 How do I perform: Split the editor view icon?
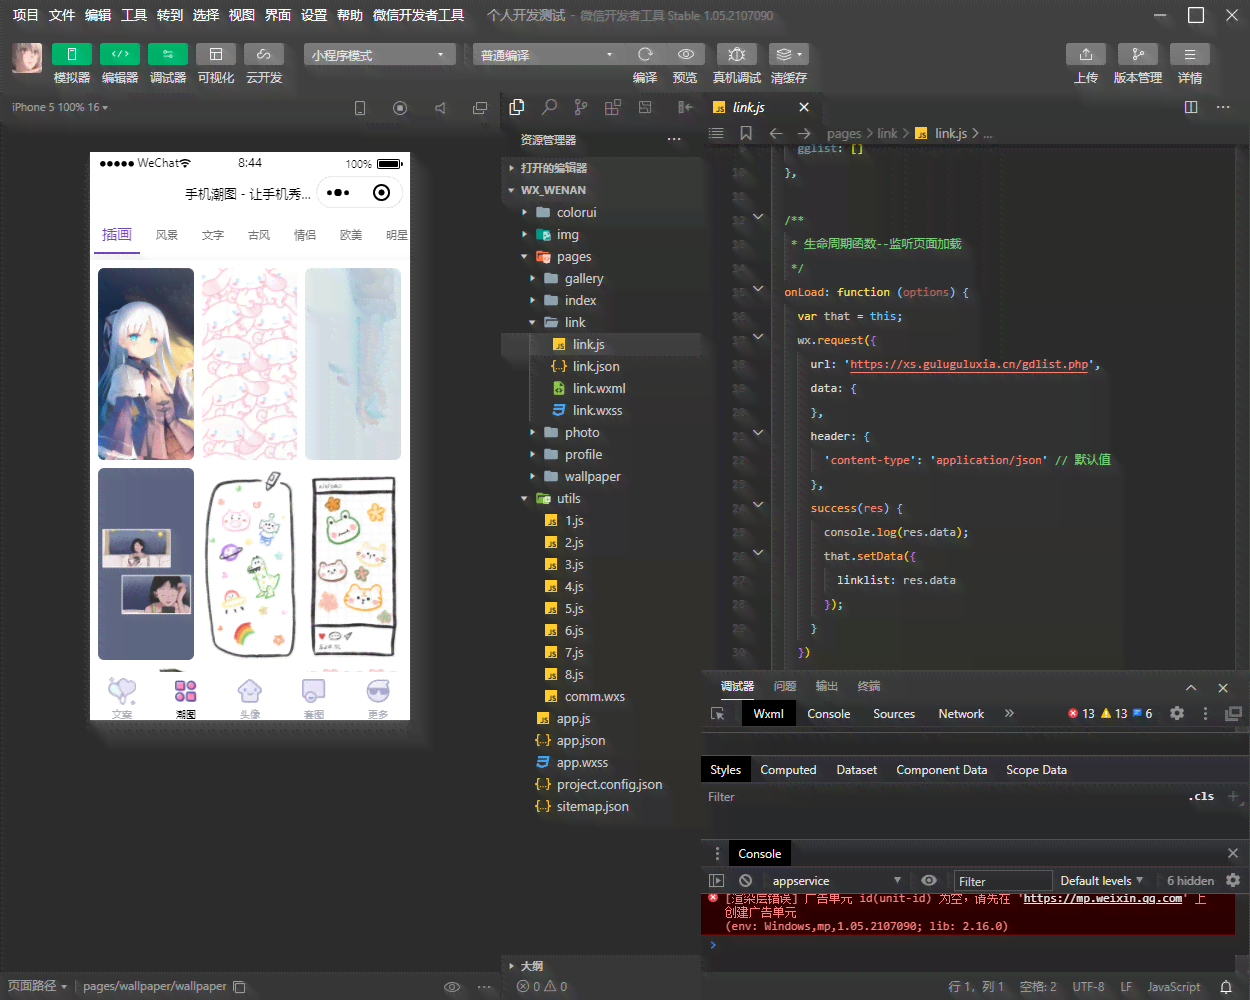(1191, 107)
